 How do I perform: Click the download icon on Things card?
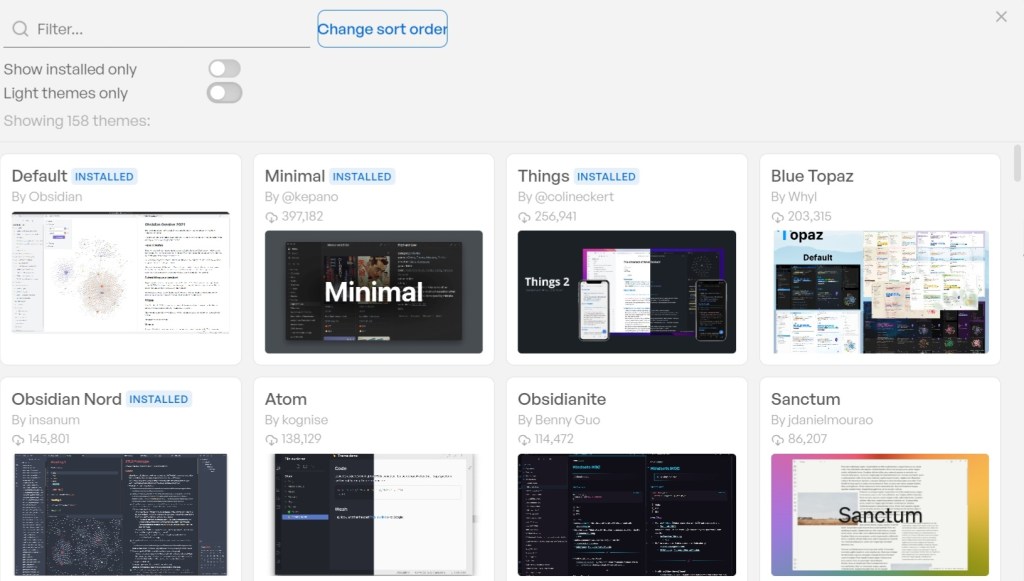[524, 217]
